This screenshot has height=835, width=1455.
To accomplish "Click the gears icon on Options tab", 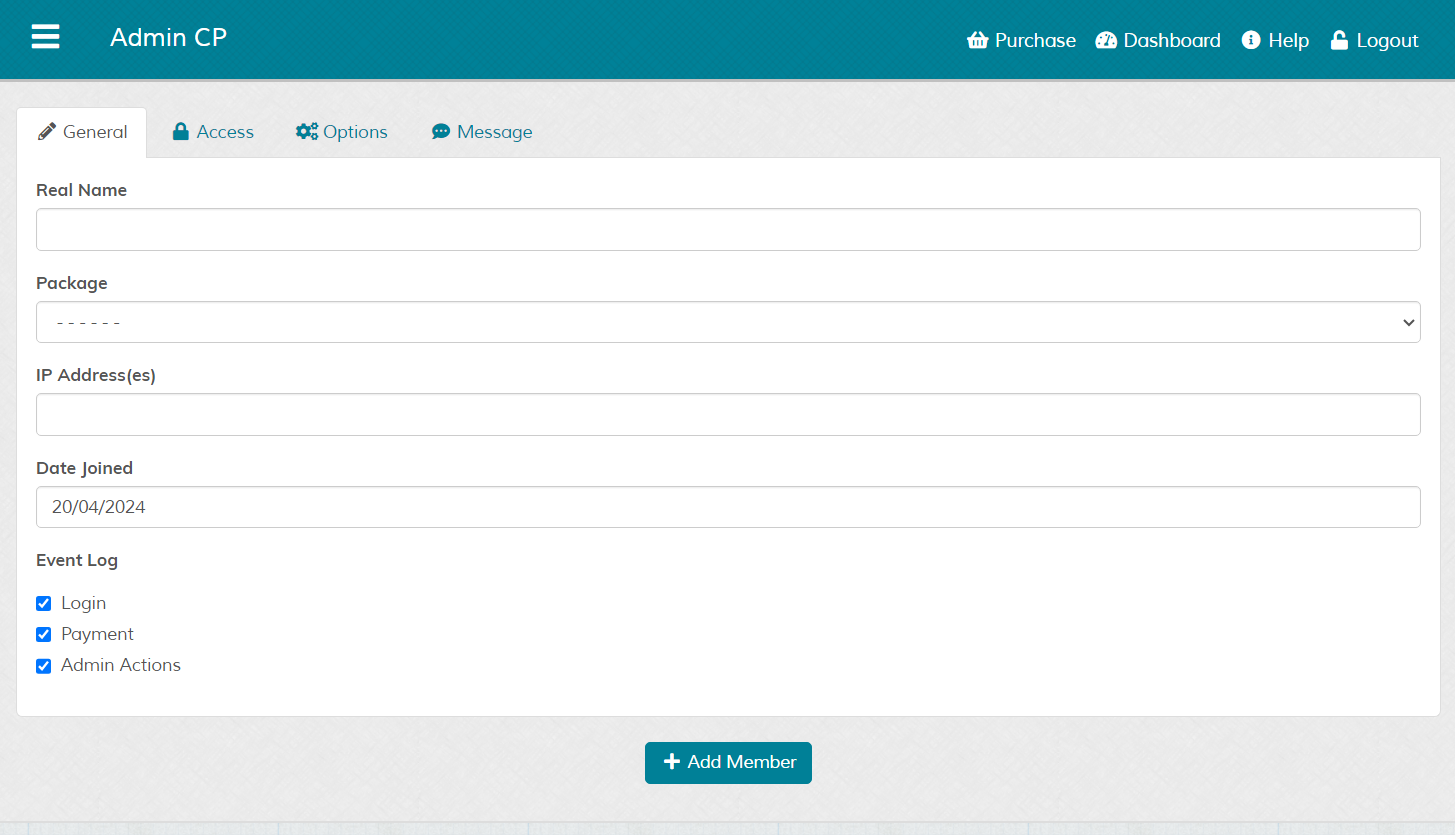I will tap(306, 132).
